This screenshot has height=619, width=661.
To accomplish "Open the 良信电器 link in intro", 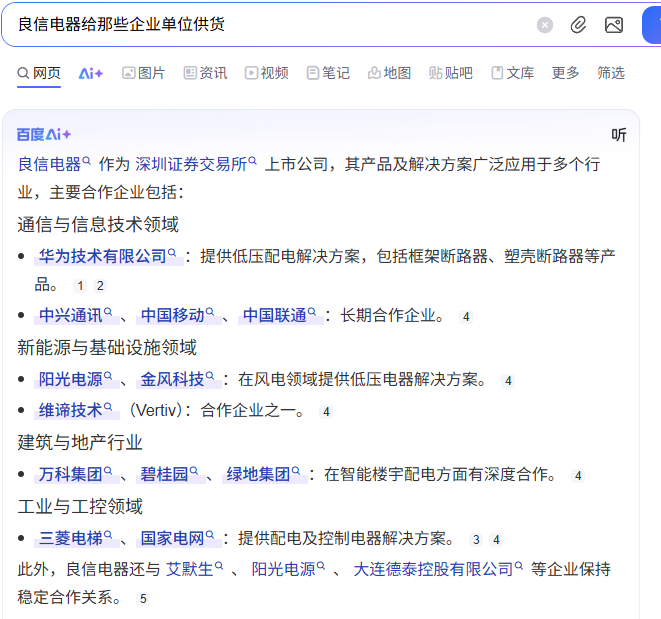I will (x=54, y=164).
